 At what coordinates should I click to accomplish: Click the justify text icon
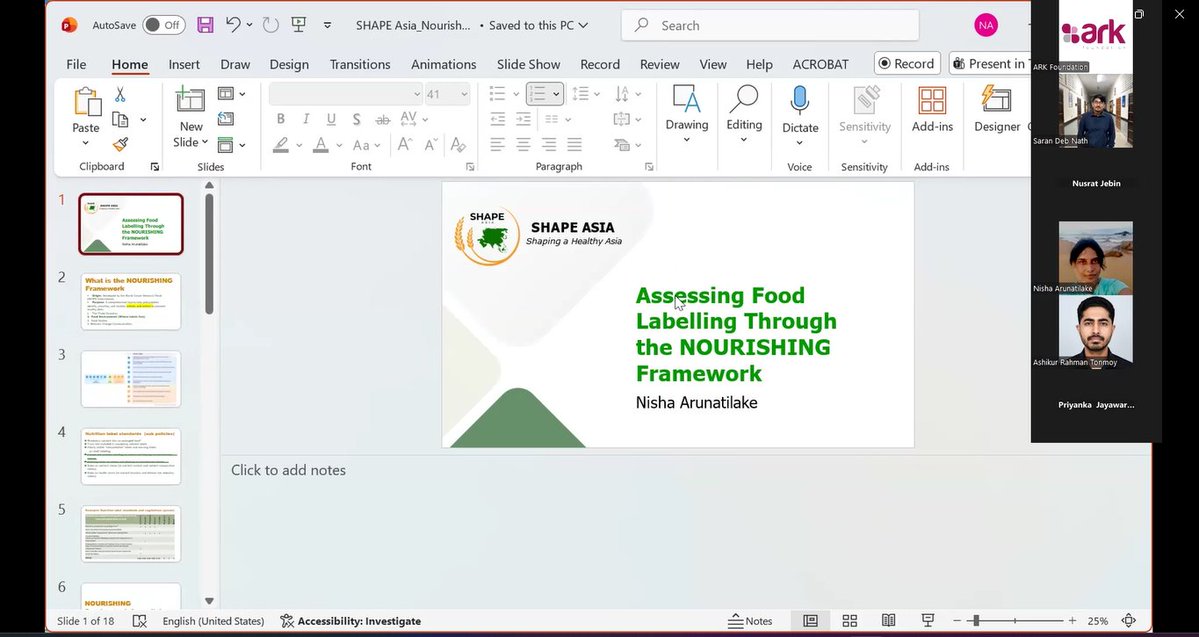point(574,144)
